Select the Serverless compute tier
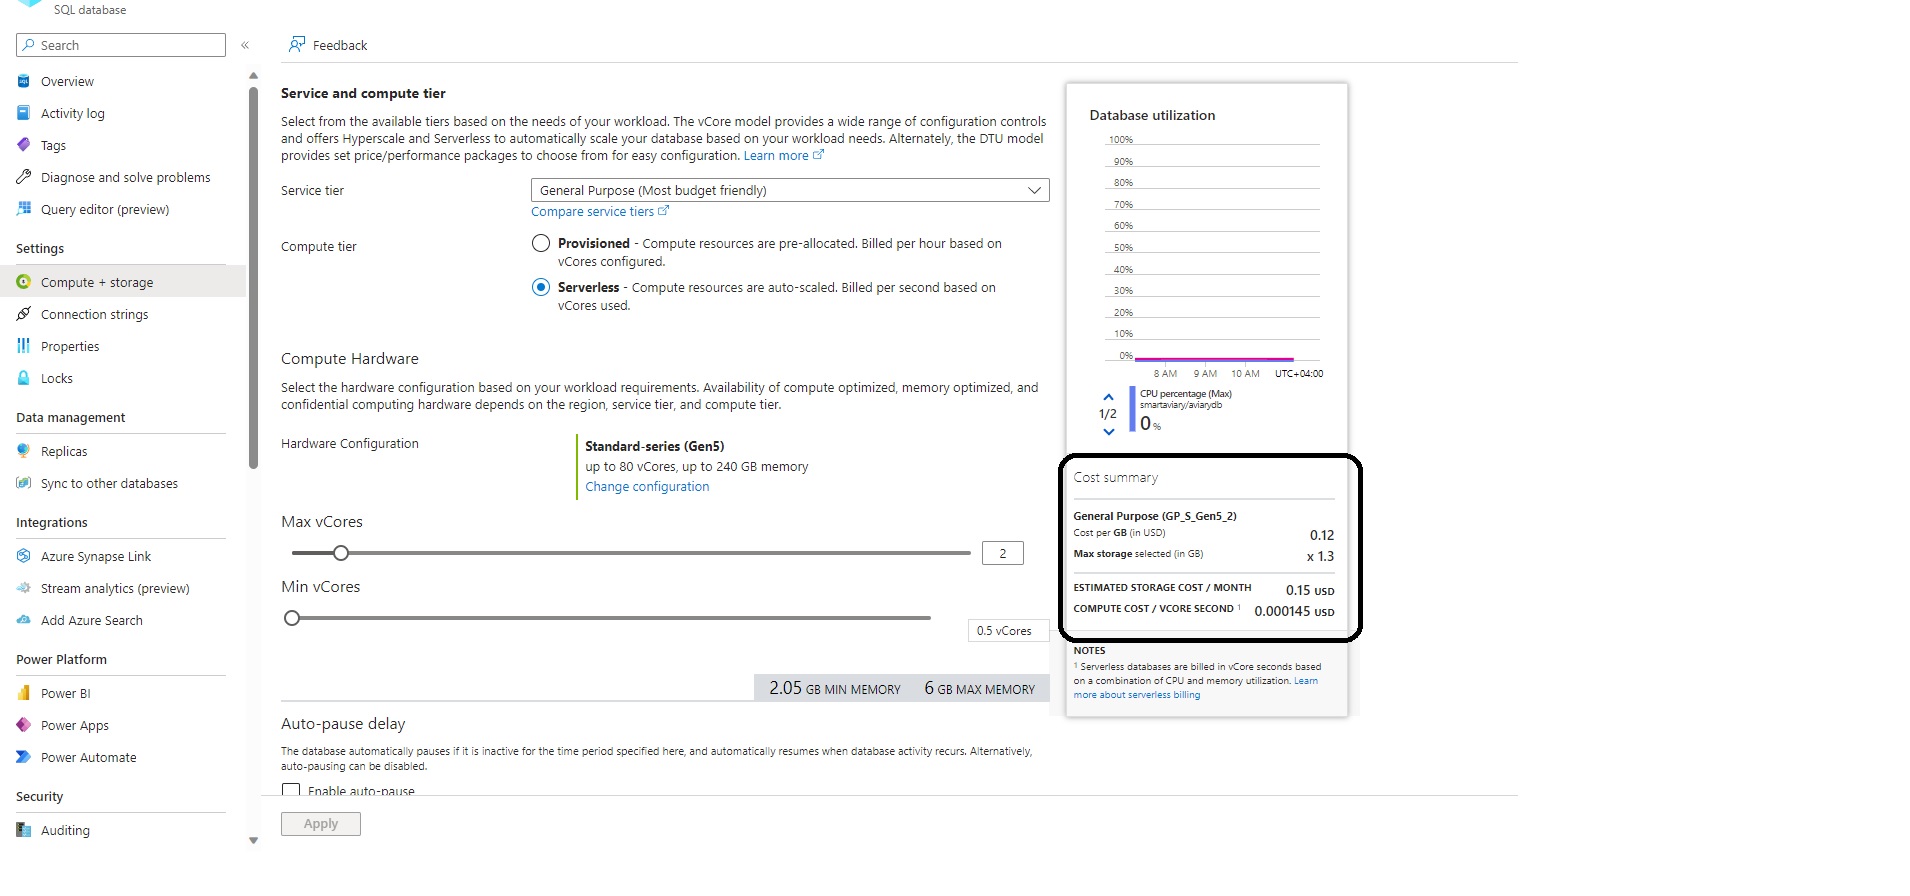The height and width of the screenshot is (896, 1910). click(541, 287)
